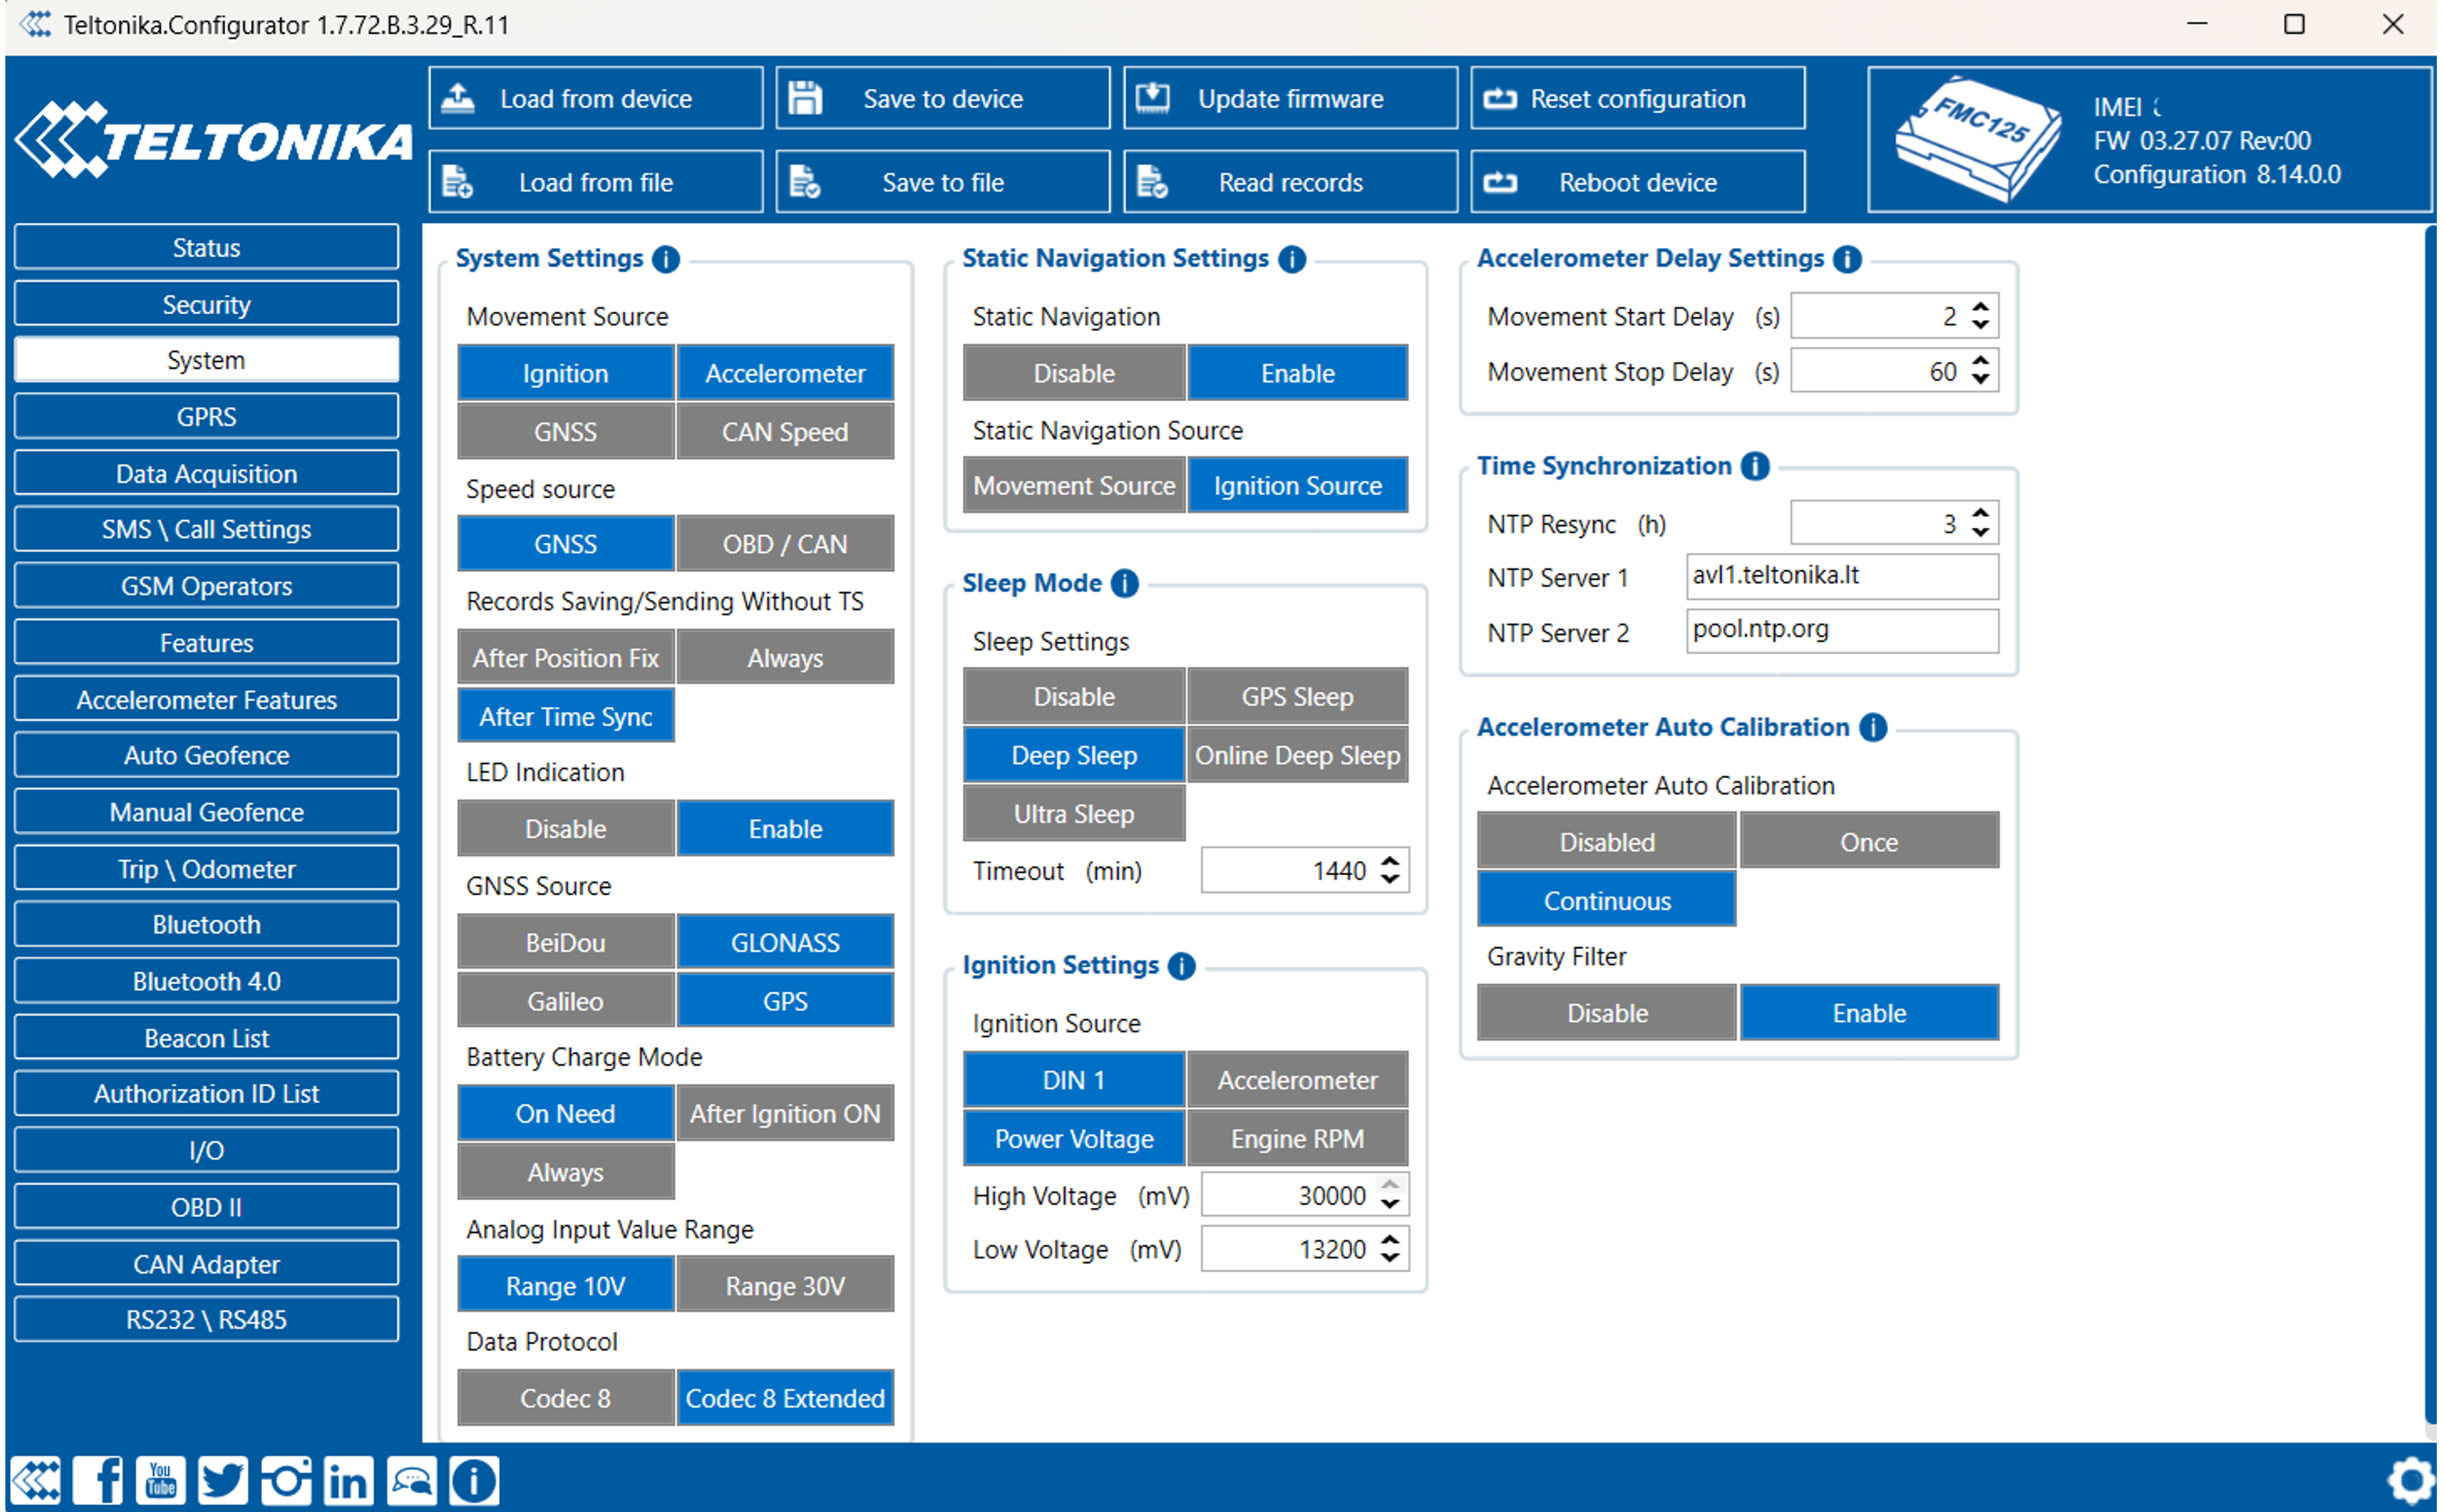2444x1512 pixels.
Task: Click Load from file
Action: (x=596, y=182)
